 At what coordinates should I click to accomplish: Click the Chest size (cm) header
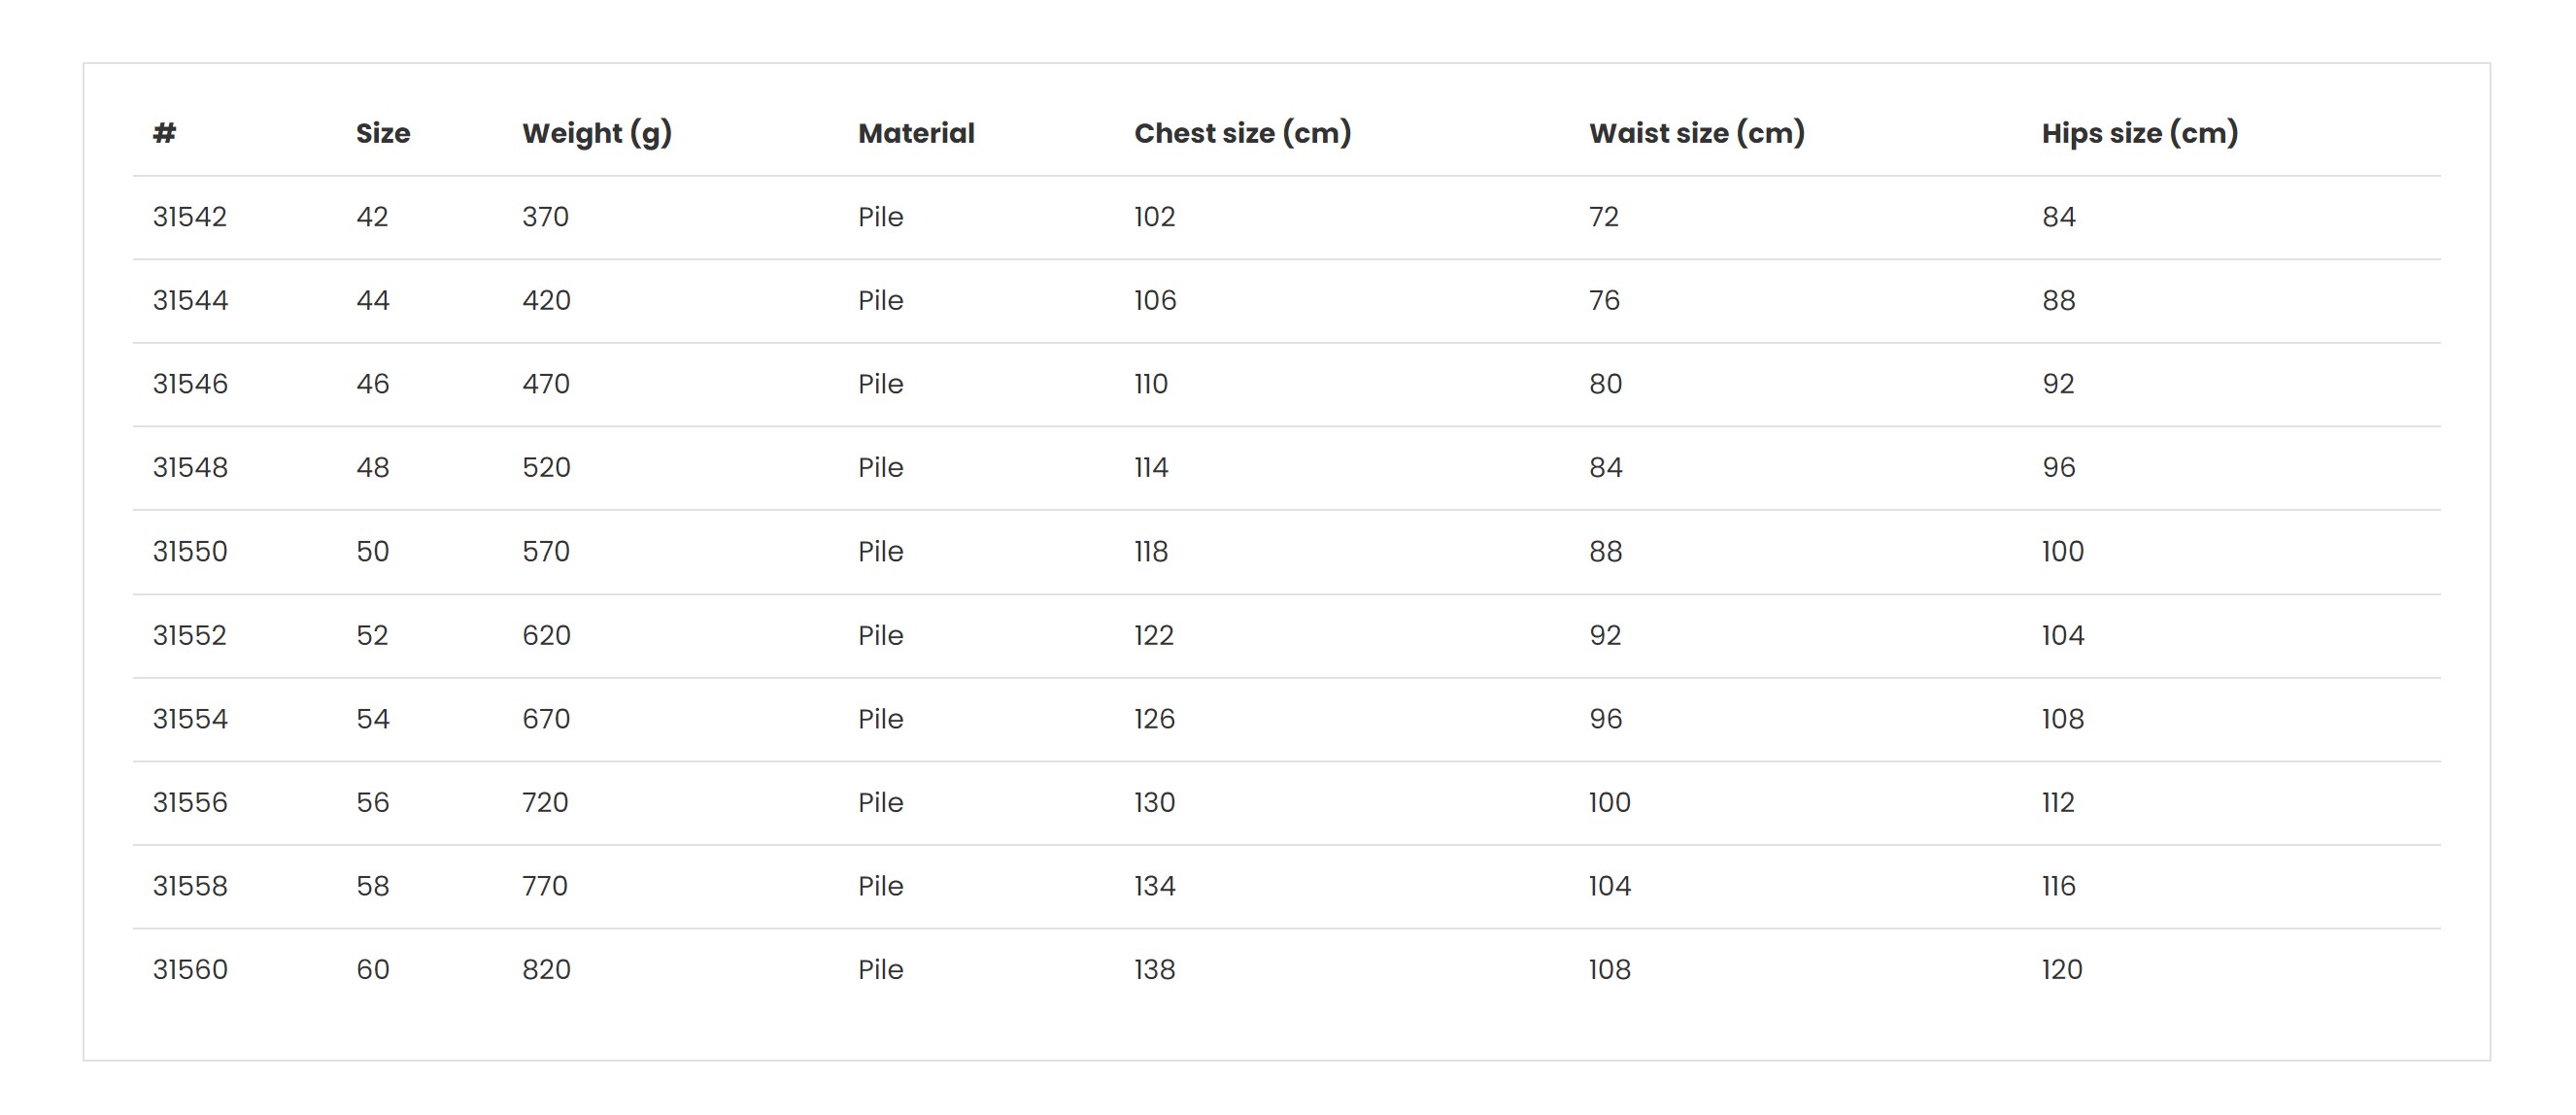(x=1243, y=133)
